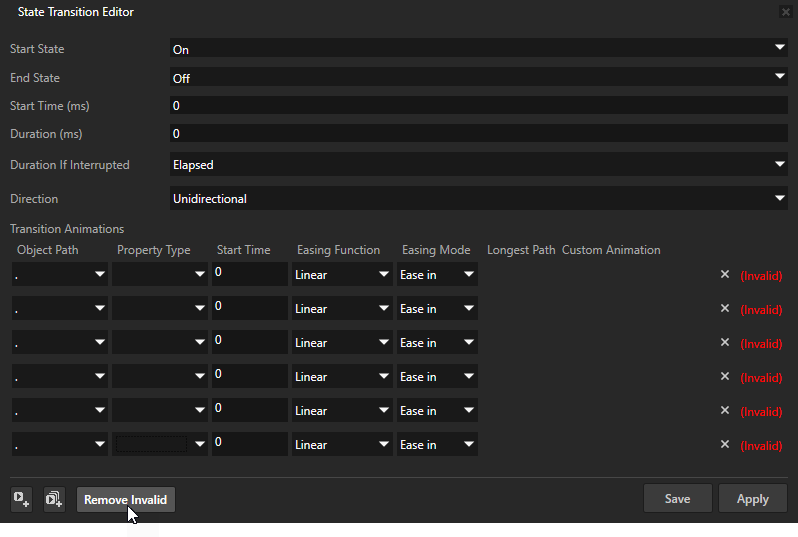Open the Direction dropdown set to Unidirectional
Screen dimensions: 798x537
478,199
